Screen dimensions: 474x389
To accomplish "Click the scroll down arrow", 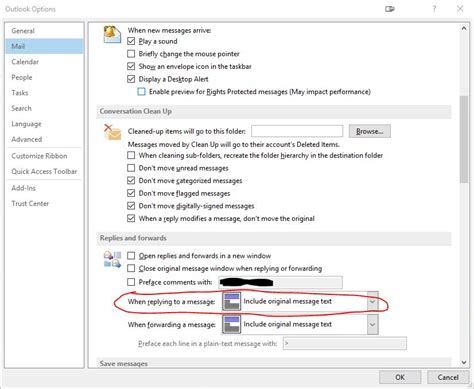I will click(464, 363).
